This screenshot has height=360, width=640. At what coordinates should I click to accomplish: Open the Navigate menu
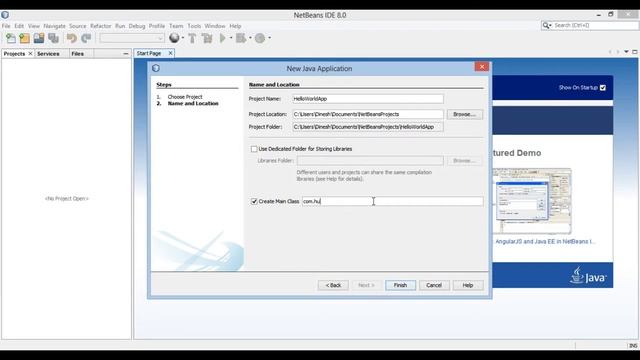[x=54, y=26]
